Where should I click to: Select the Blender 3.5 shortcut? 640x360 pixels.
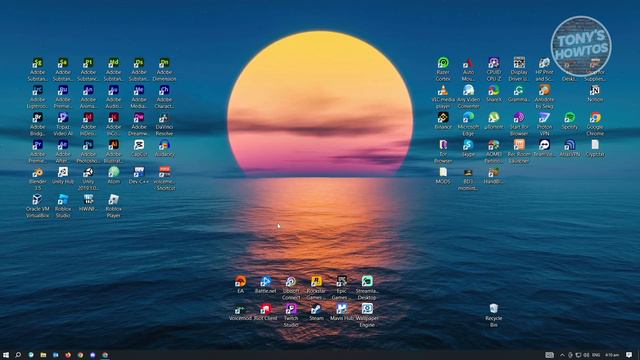[38, 172]
